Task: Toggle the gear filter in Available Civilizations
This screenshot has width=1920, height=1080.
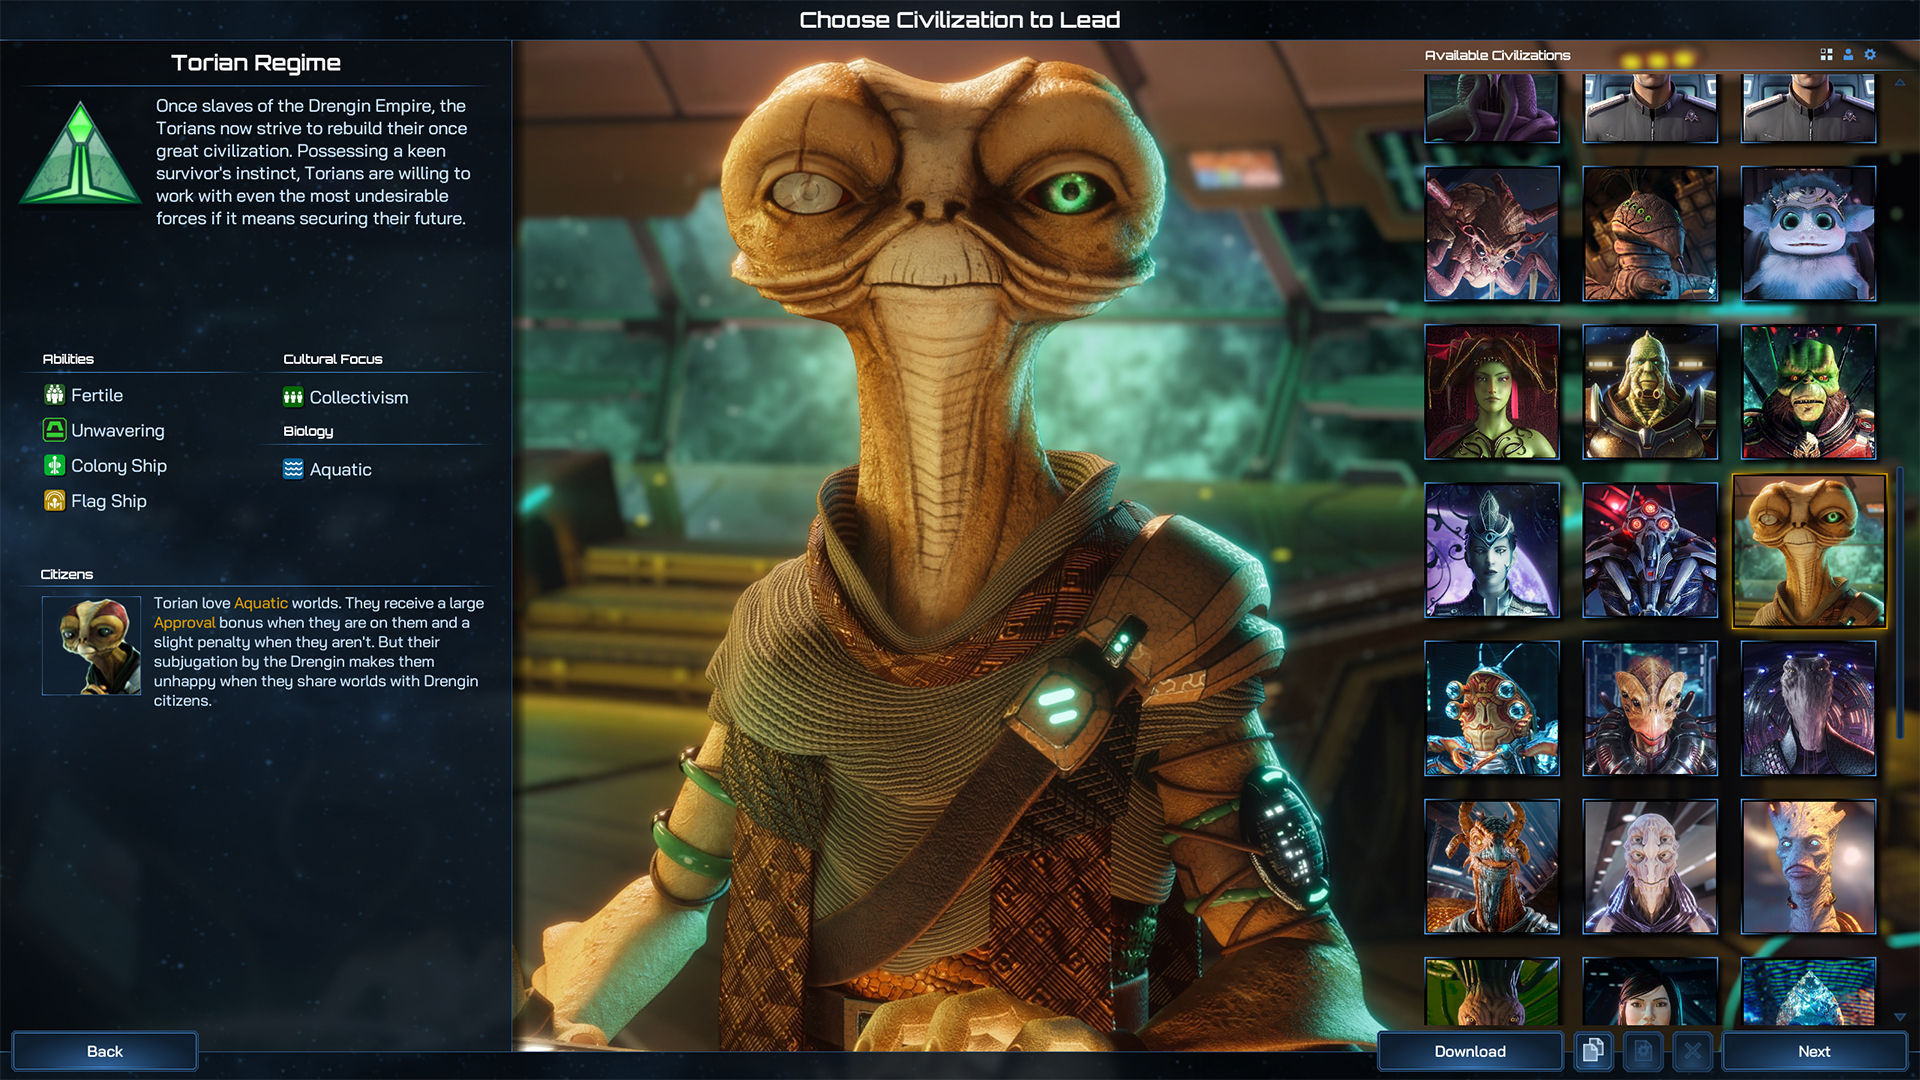Action: tap(1870, 55)
